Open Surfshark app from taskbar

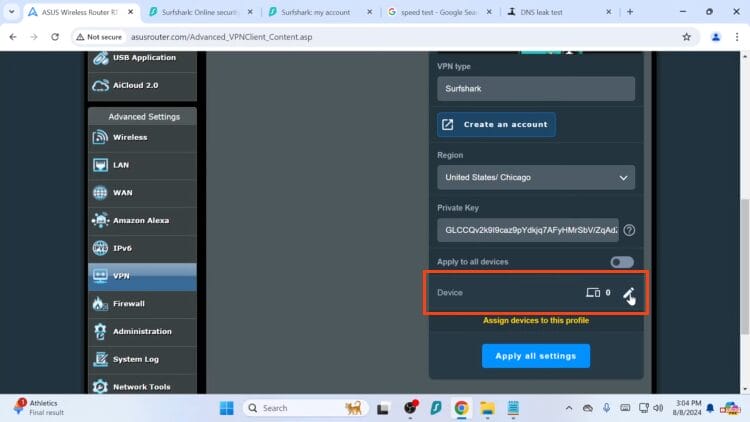[436, 408]
